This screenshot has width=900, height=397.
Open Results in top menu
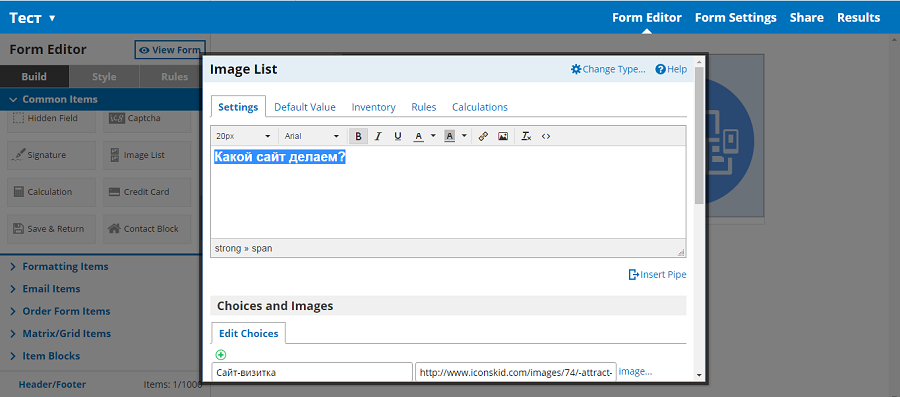(859, 18)
